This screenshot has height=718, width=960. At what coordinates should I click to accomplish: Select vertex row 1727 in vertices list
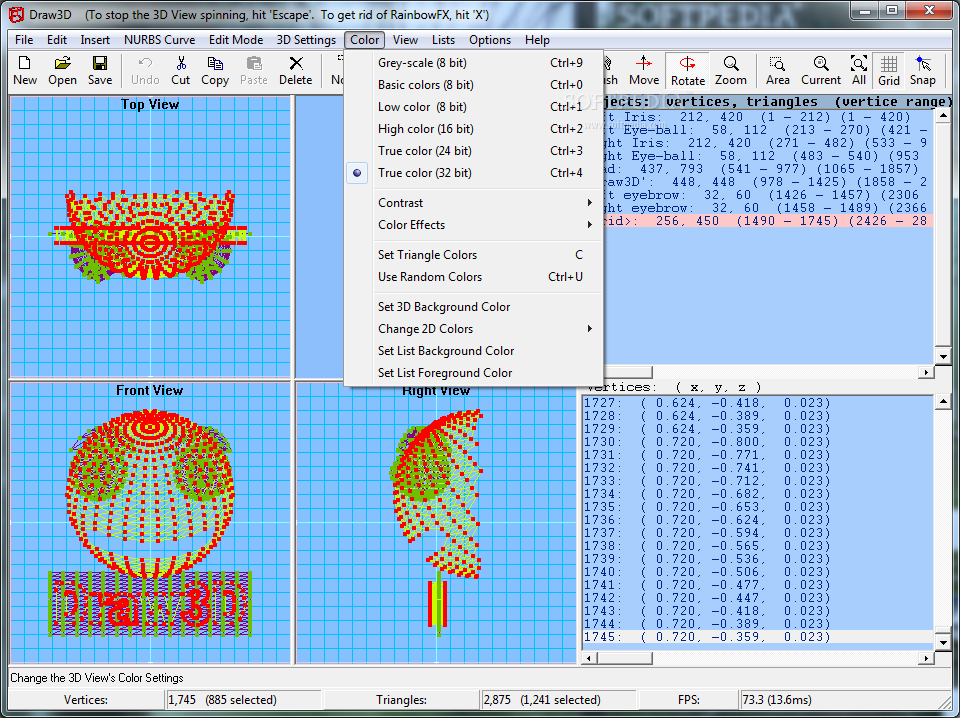coord(757,403)
